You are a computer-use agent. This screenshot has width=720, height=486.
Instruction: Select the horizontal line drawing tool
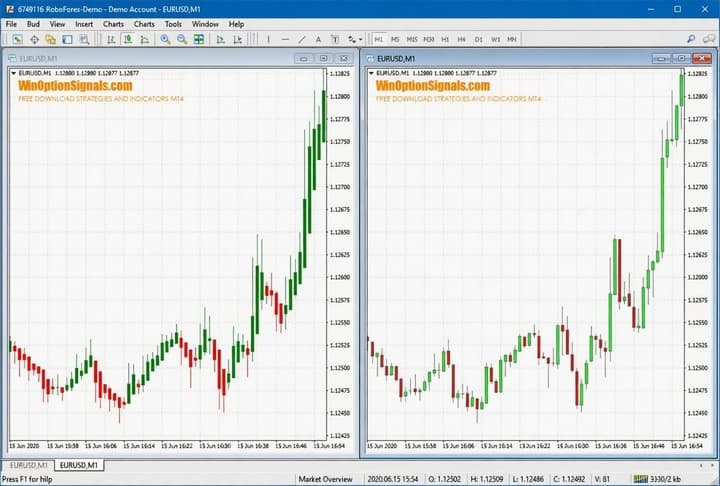tap(285, 40)
